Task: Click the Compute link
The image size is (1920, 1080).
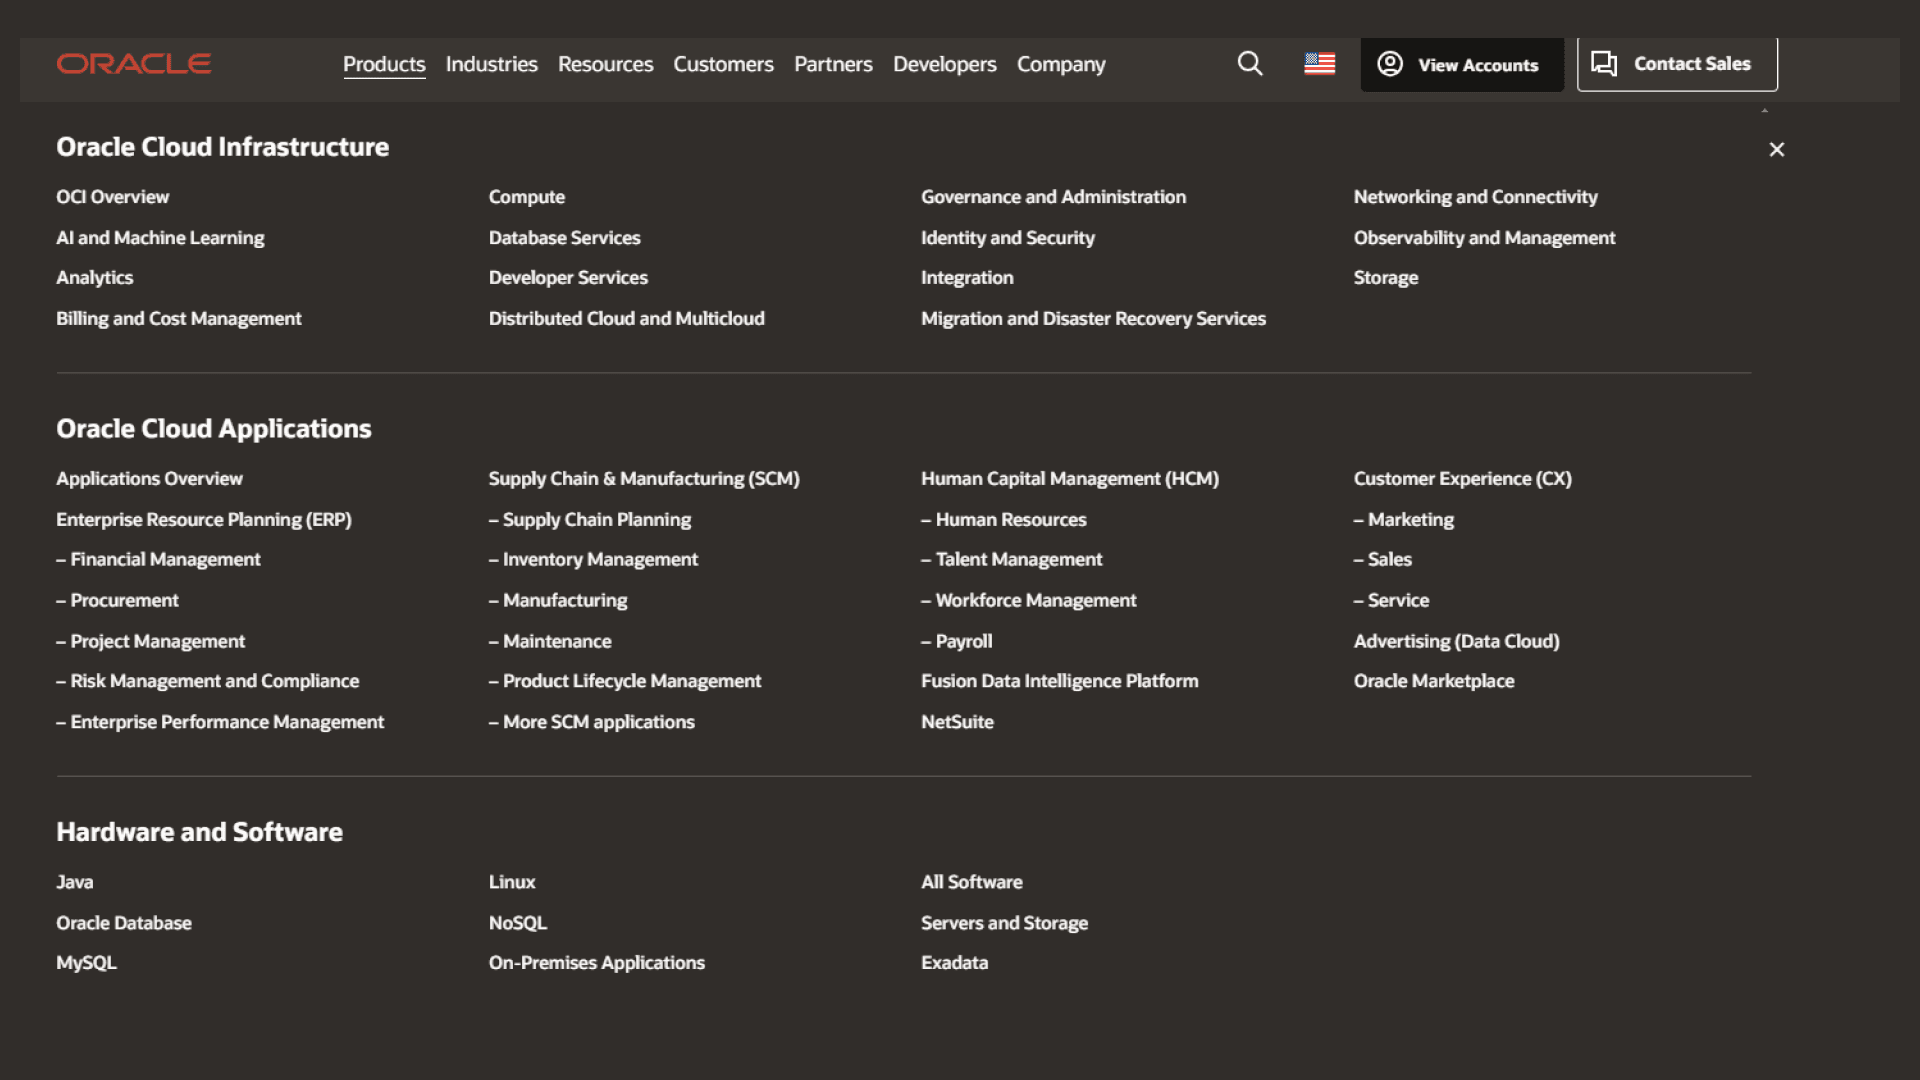Action: click(x=527, y=197)
